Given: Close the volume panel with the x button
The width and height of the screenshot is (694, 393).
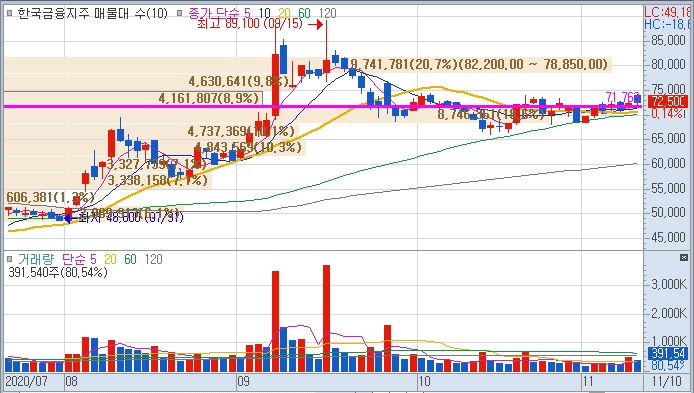Looking at the screenshot, I should pyautogui.click(x=684, y=258).
